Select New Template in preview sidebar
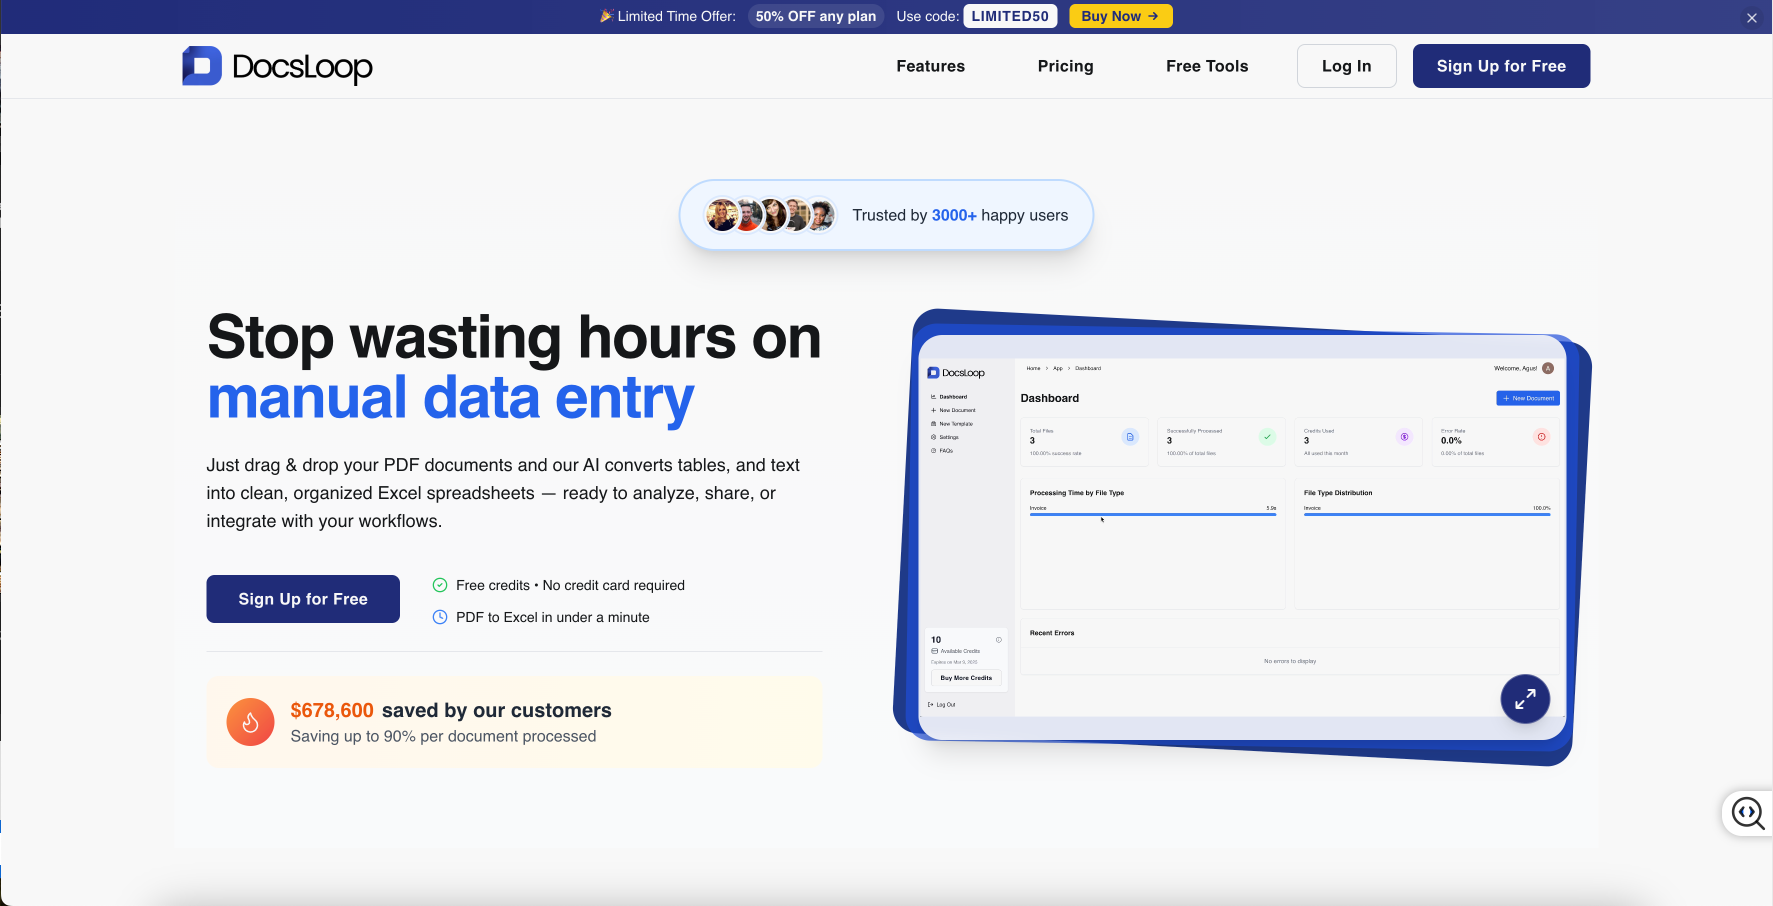 pyautogui.click(x=952, y=424)
